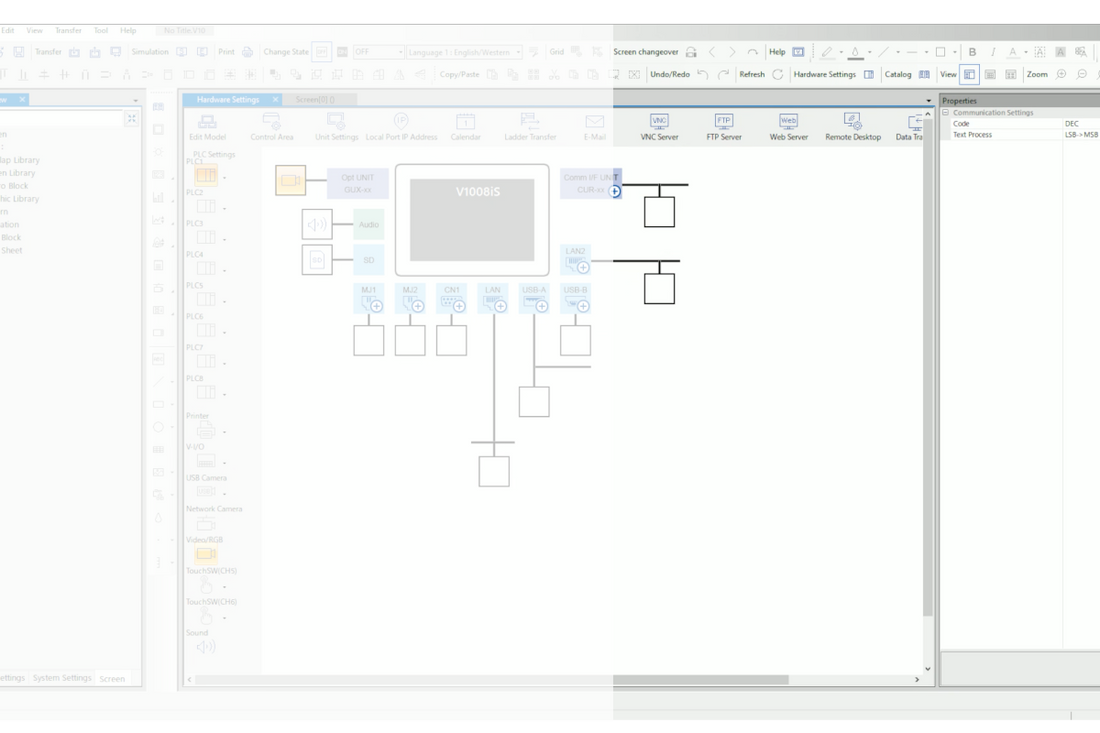
Task: Collapse the Communication Settings property group
Action: tap(946, 113)
